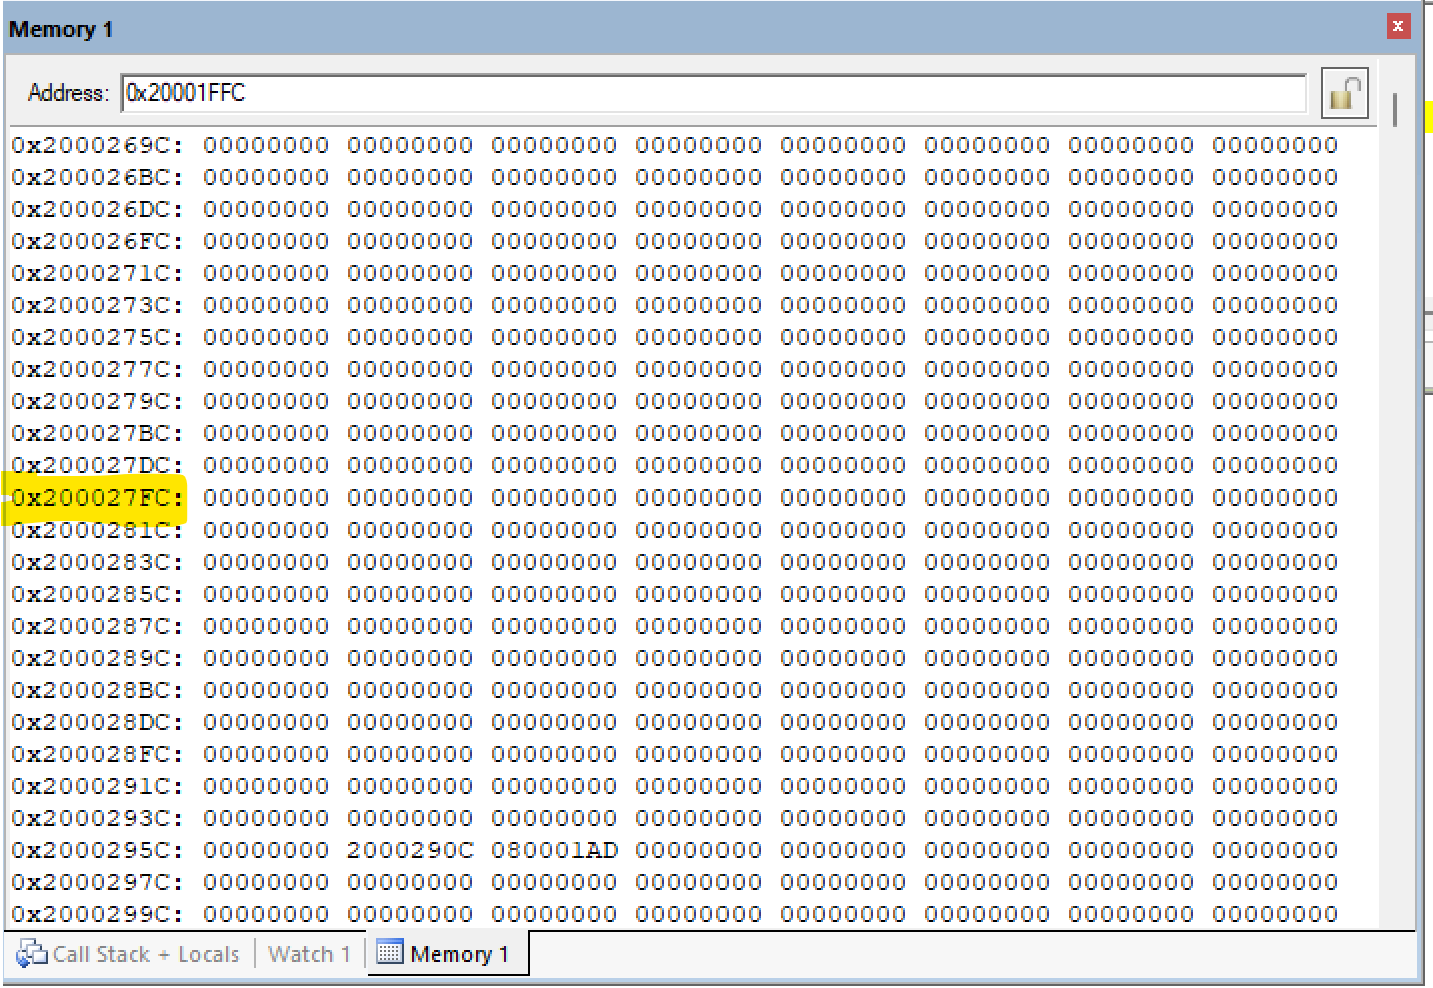Click row address 0x200027BC:

(x=98, y=433)
